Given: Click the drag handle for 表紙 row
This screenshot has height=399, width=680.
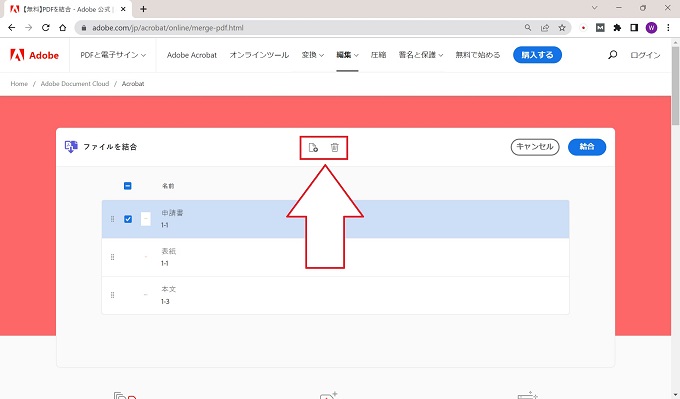Looking at the screenshot, I should (112, 257).
